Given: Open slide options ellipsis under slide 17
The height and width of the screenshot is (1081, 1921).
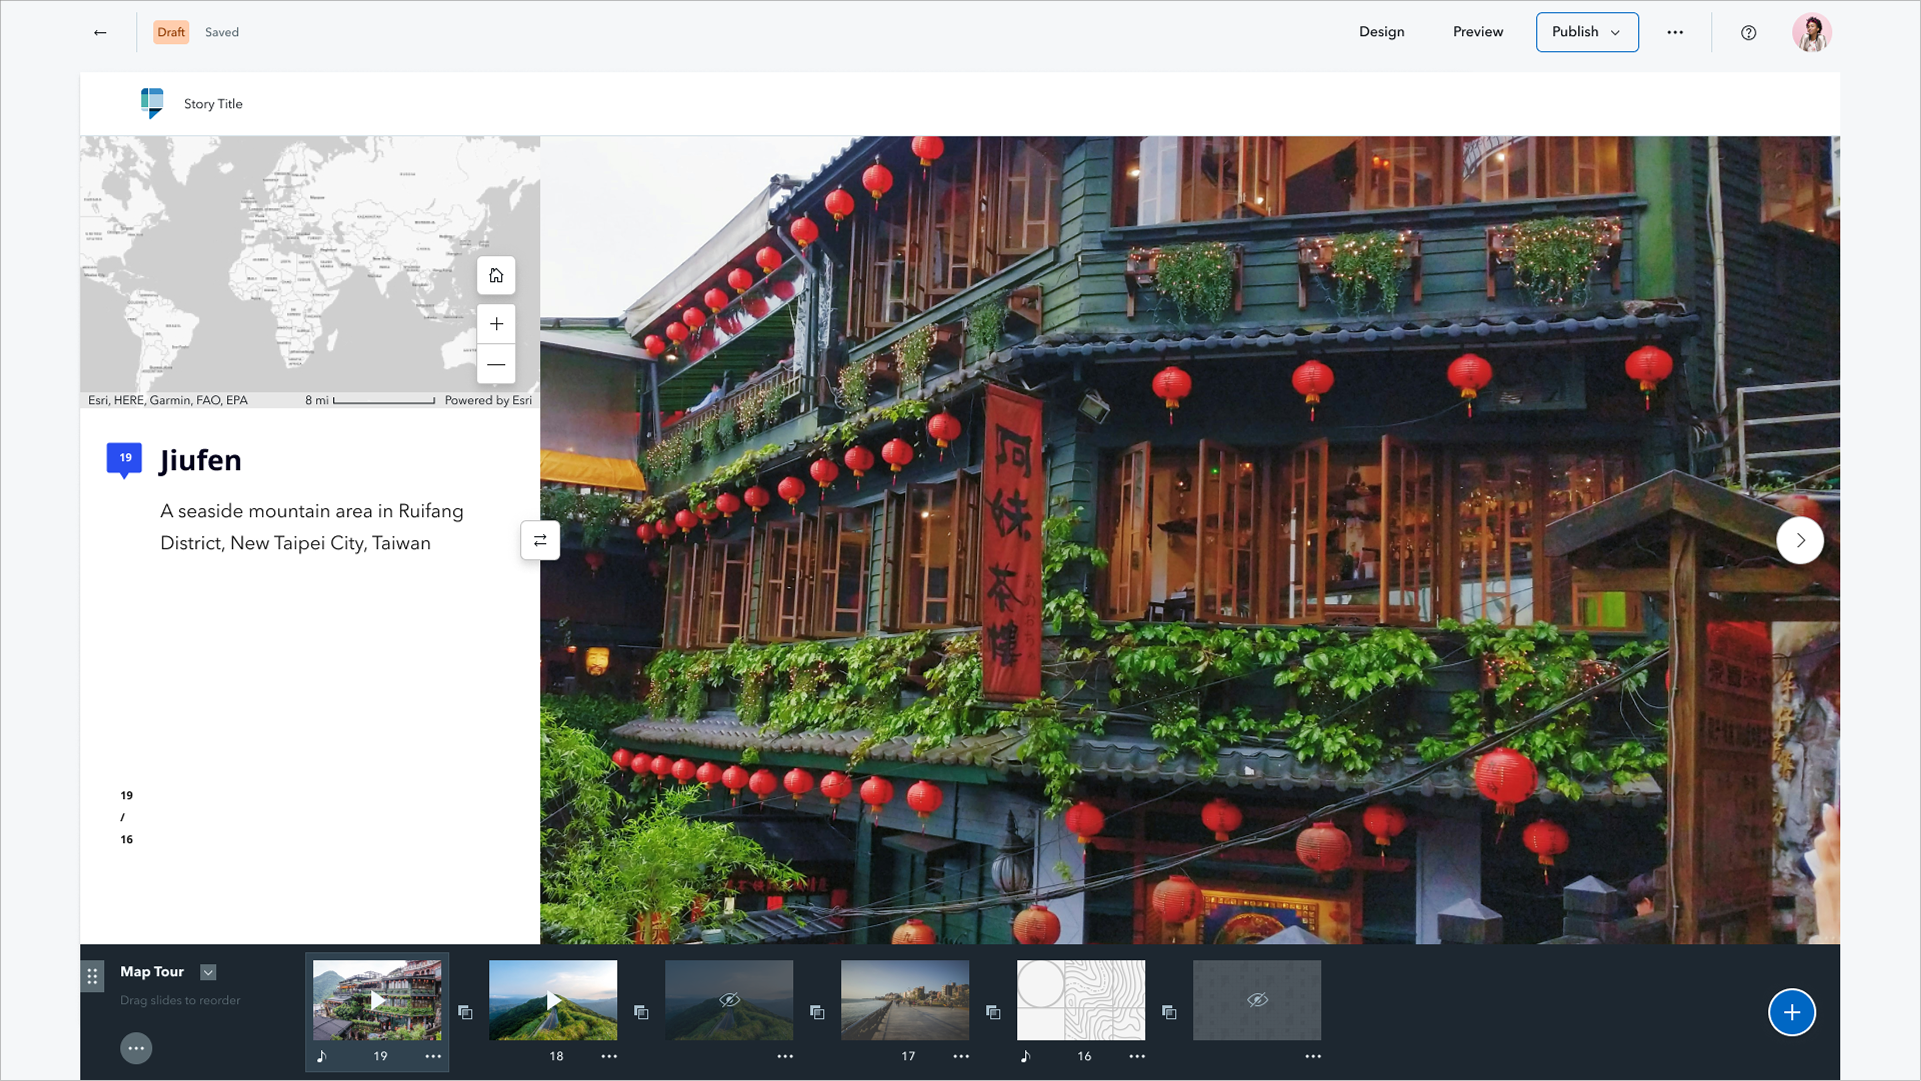Looking at the screenshot, I should click(x=961, y=1056).
